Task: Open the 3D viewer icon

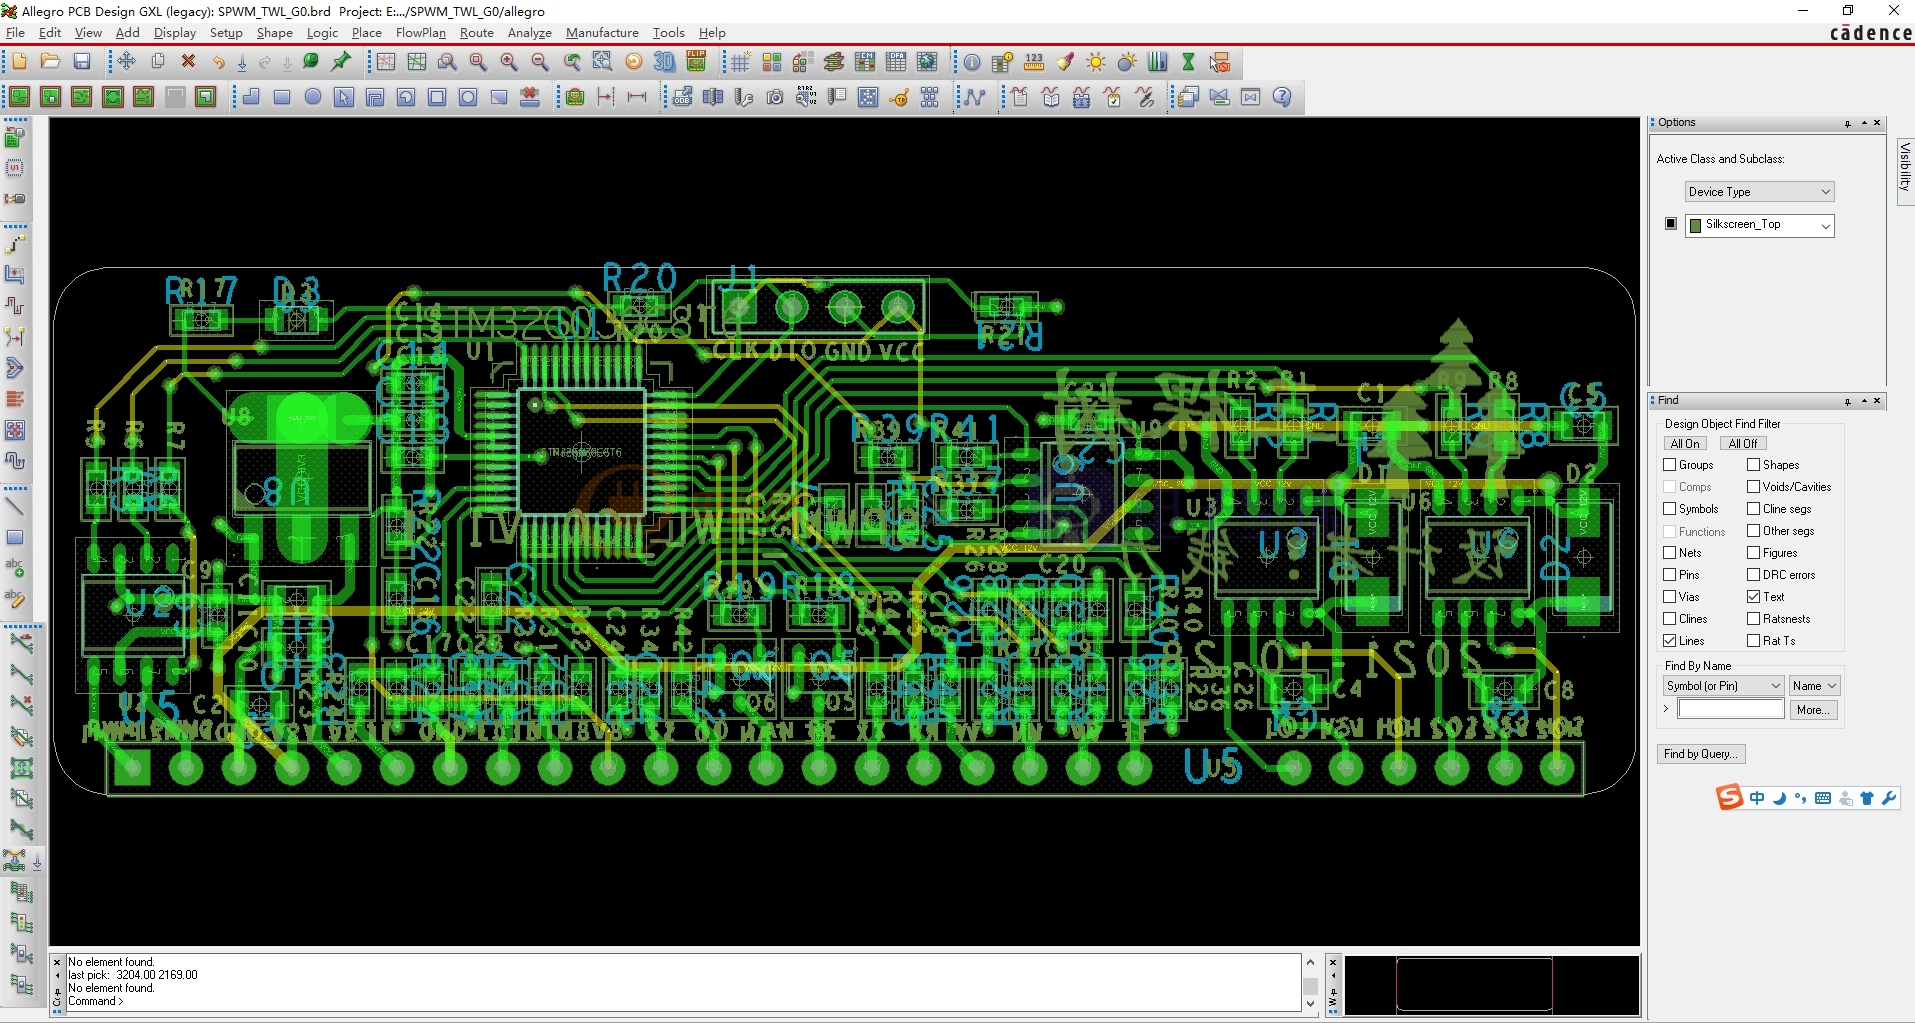Action: pos(665,62)
